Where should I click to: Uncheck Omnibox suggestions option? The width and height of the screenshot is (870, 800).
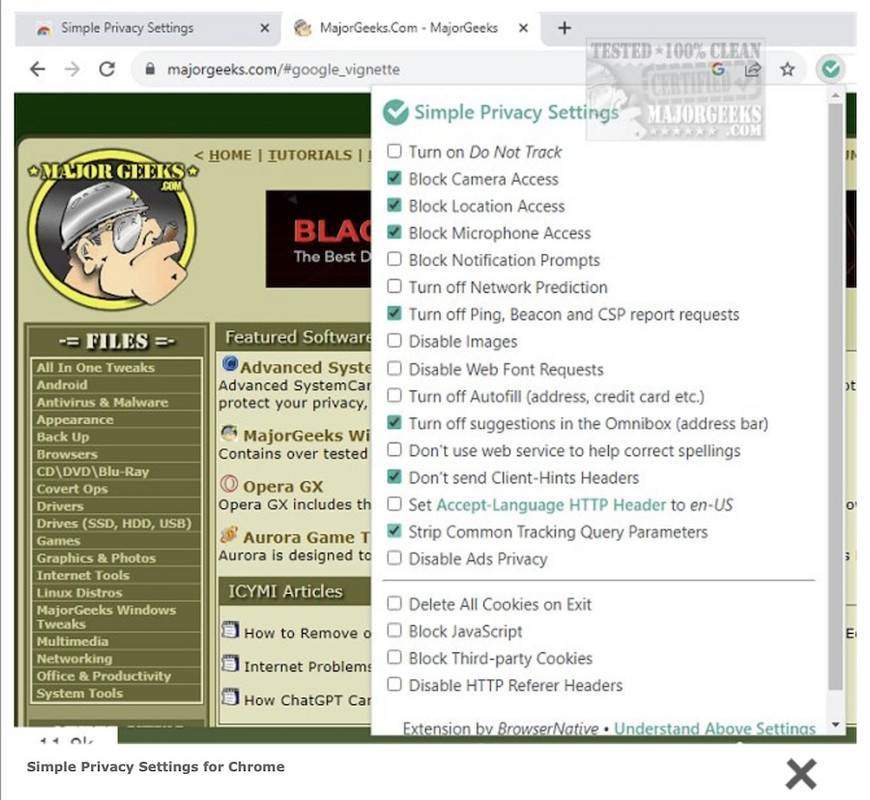tap(394, 423)
